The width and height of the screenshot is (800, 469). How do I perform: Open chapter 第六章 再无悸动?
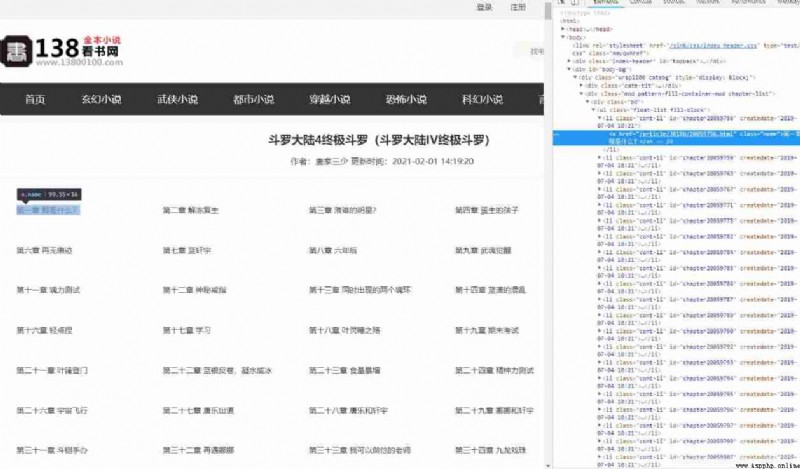(44, 250)
